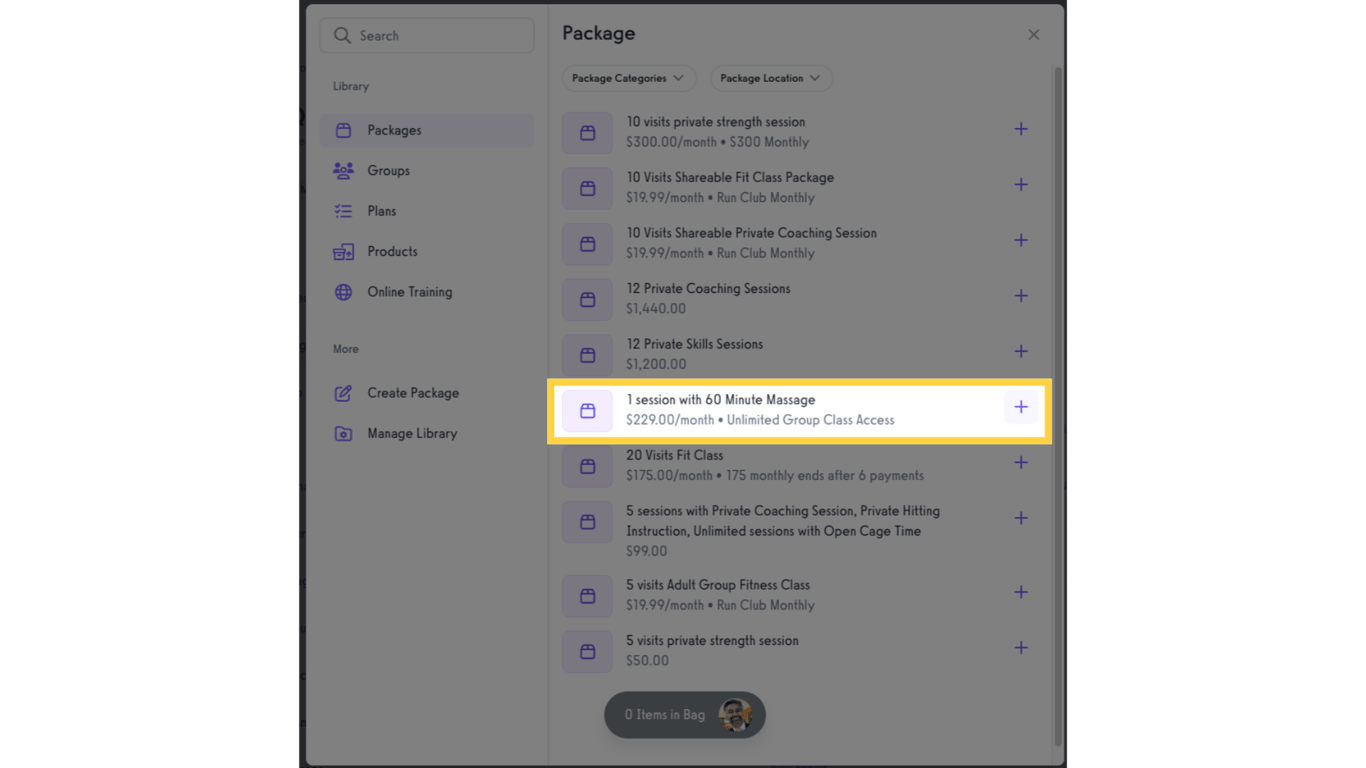The height and width of the screenshot is (768, 1366).
Task: Open the Package Categories dropdown
Action: pyautogui.click(x=628, y=78)
